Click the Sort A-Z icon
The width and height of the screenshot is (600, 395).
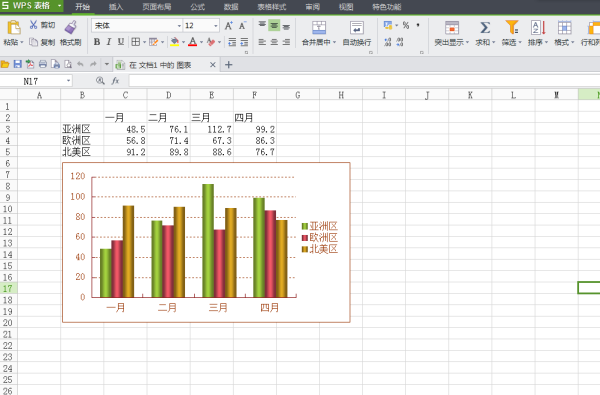tap(538, 28)
